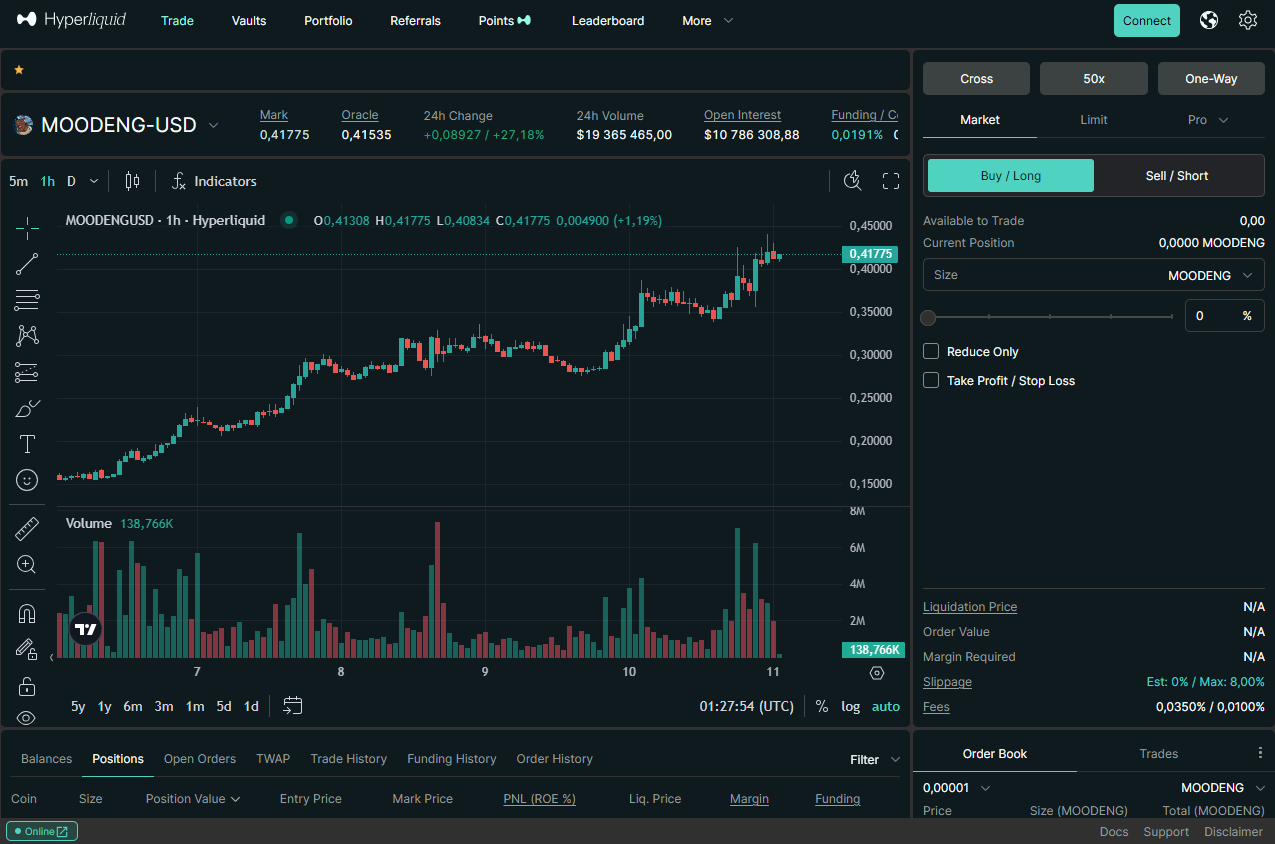Tick the Take Profit / Stop Loss checkbox
1275x844 pixels.
[931, 380]
